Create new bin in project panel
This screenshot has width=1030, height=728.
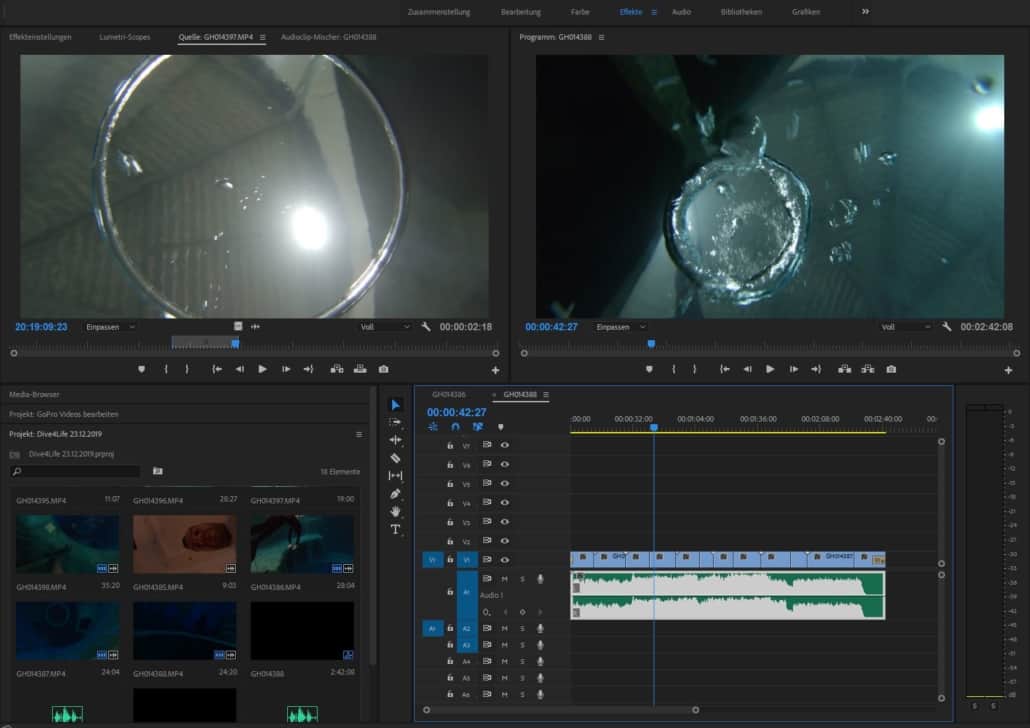pos(158,471)
